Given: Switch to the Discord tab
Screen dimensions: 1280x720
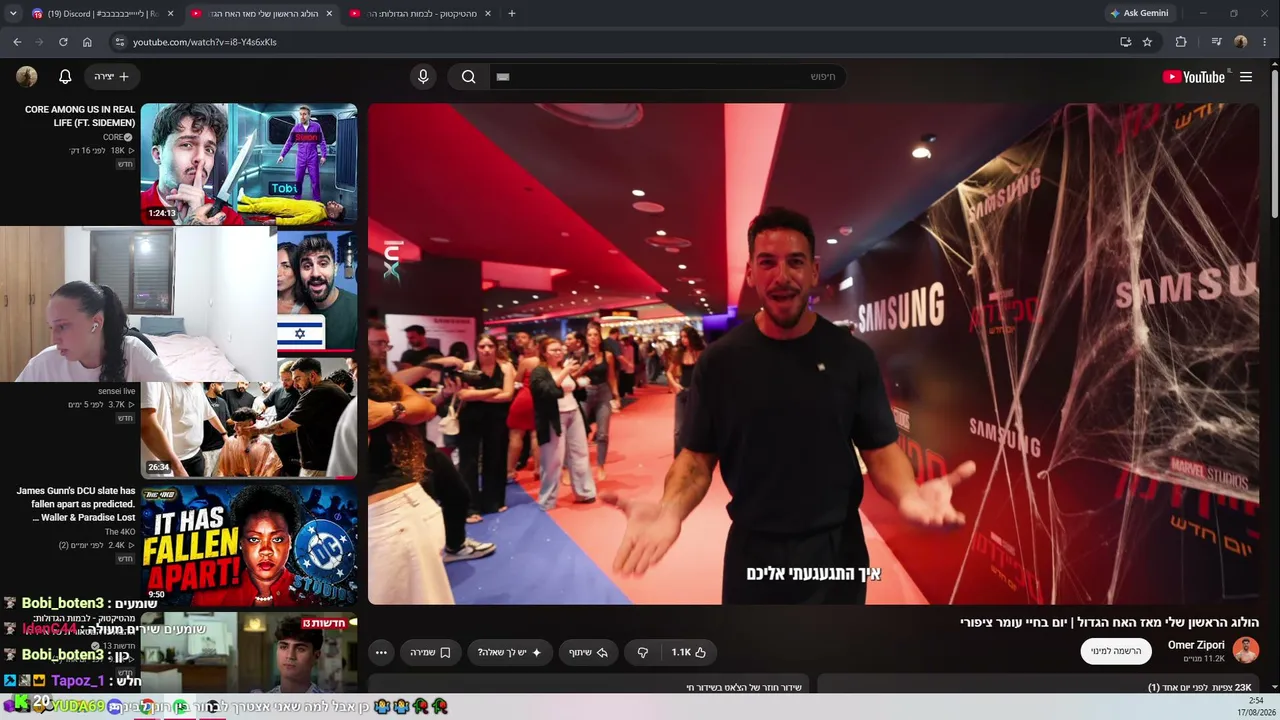Looking at the screenshot, I should point(101,13).
